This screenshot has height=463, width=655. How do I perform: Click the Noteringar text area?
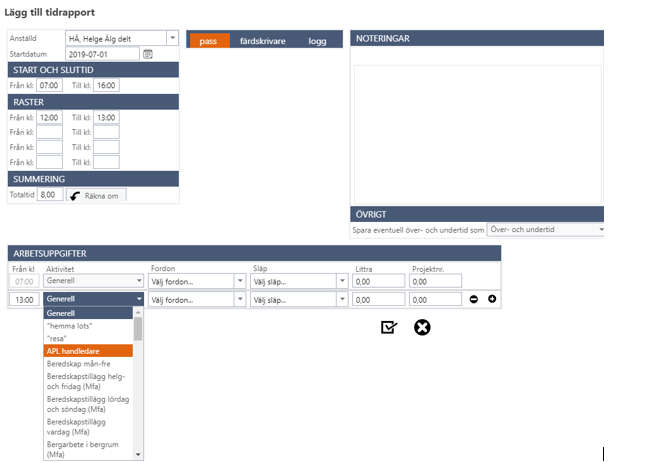click(x=478, y=135)
